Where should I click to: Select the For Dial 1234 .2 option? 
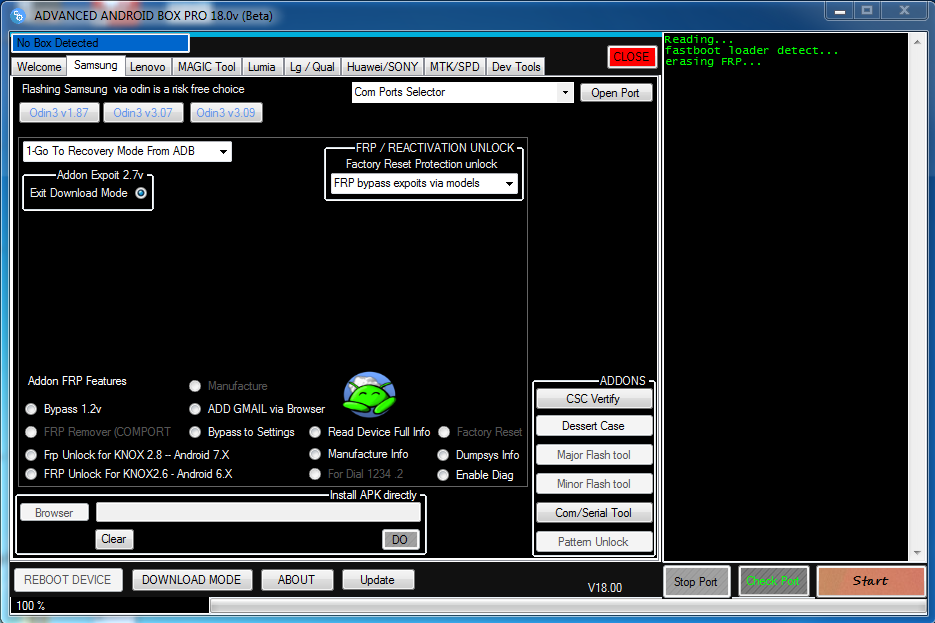(x=315, y=474)
